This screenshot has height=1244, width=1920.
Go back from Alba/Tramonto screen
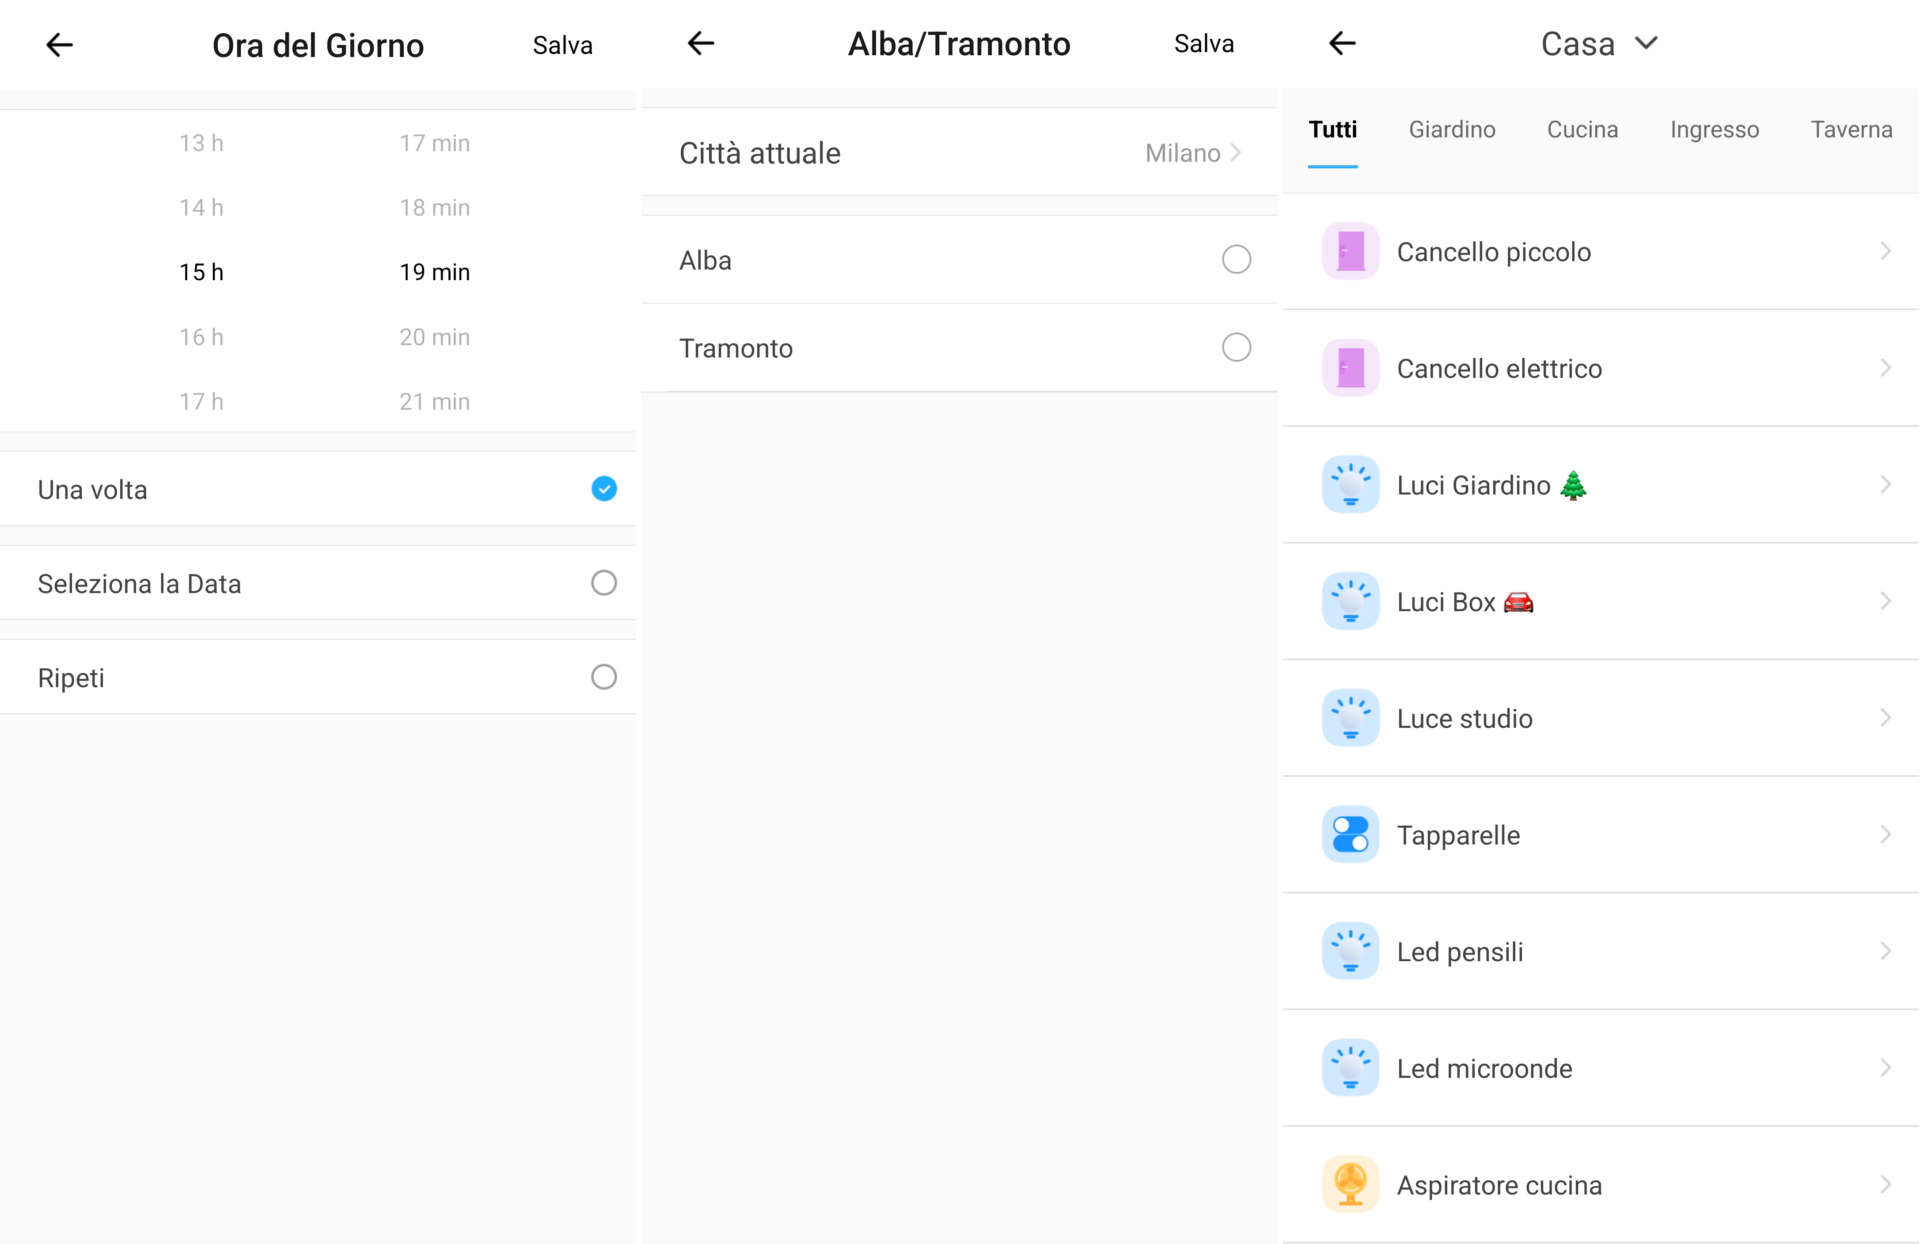pyautogui.click(x=701, y=43)
